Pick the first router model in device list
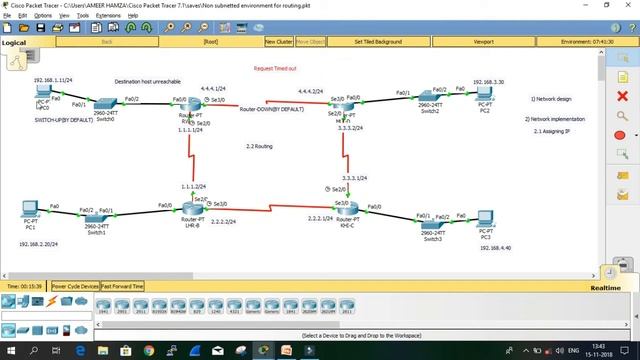640x360 pixels. 103,306
